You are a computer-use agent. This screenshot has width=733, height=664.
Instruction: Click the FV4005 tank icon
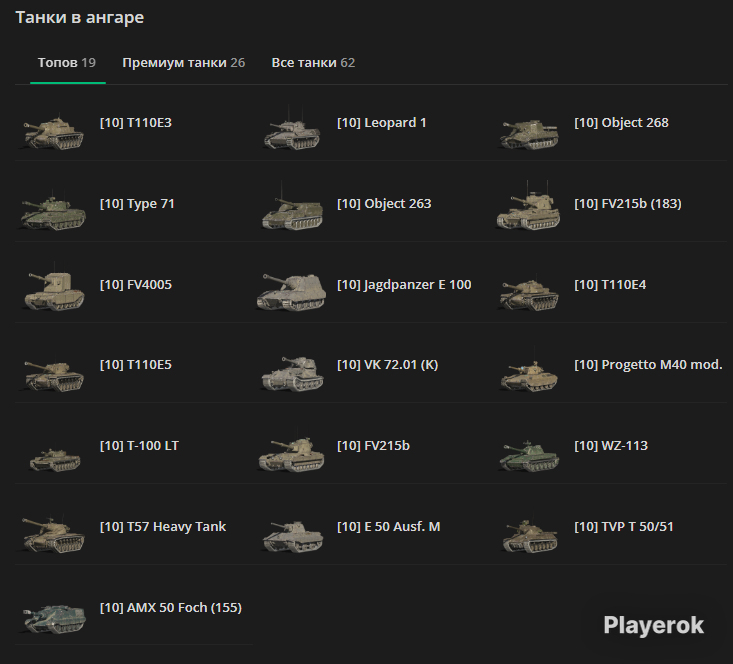point(54,288)
